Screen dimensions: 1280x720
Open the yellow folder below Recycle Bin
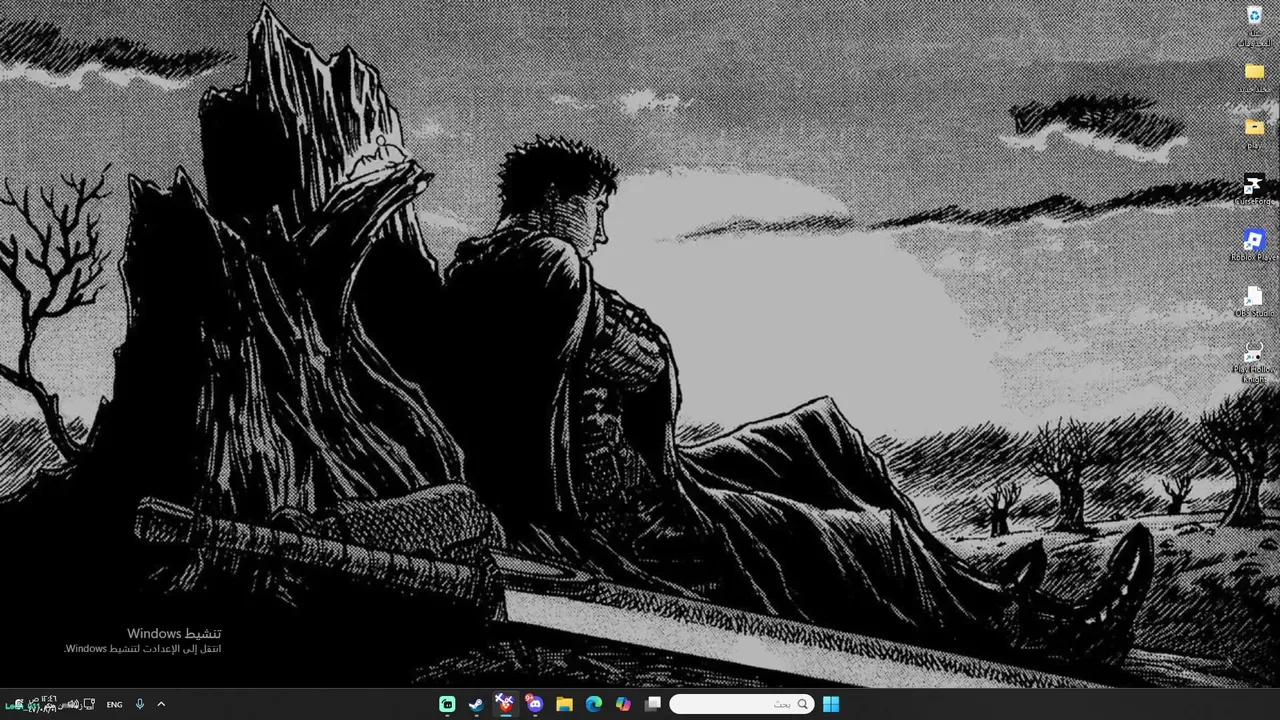coord(1254,78)
